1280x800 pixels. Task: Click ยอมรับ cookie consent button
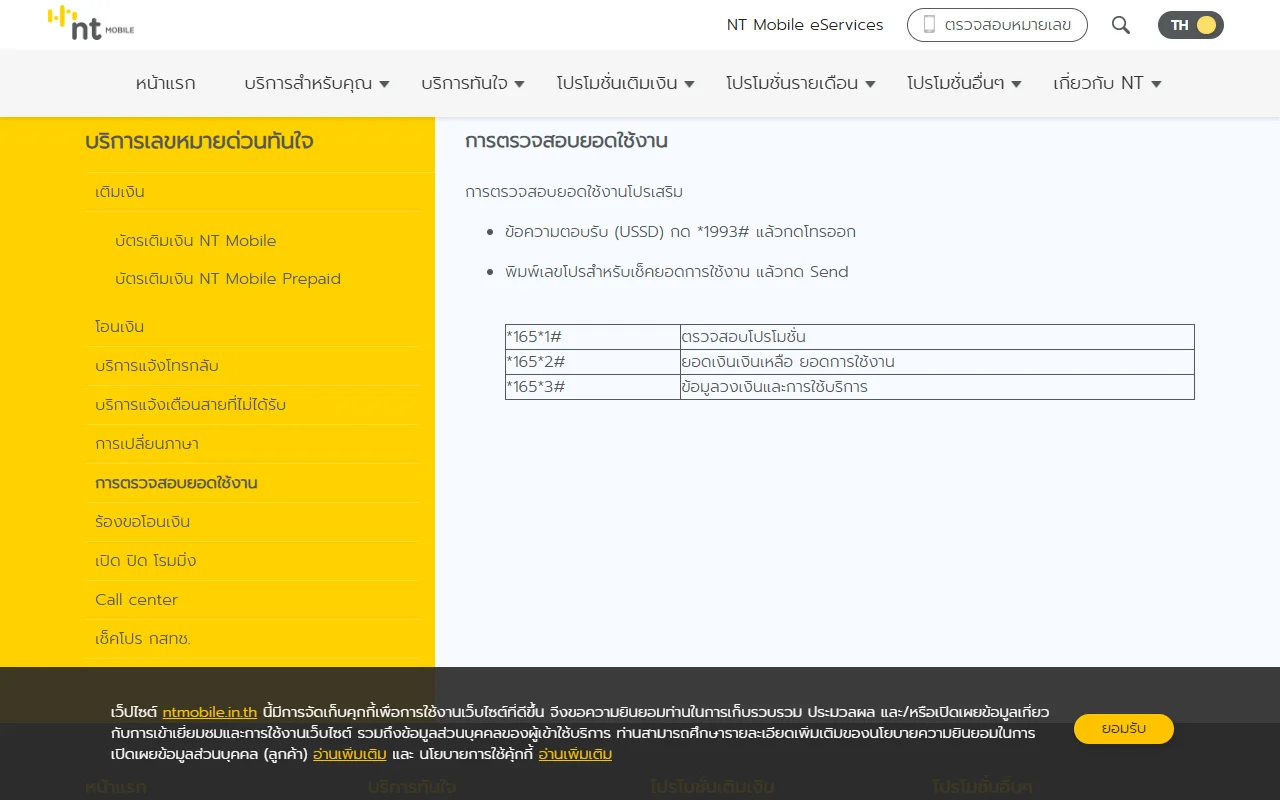(1124, 729)
